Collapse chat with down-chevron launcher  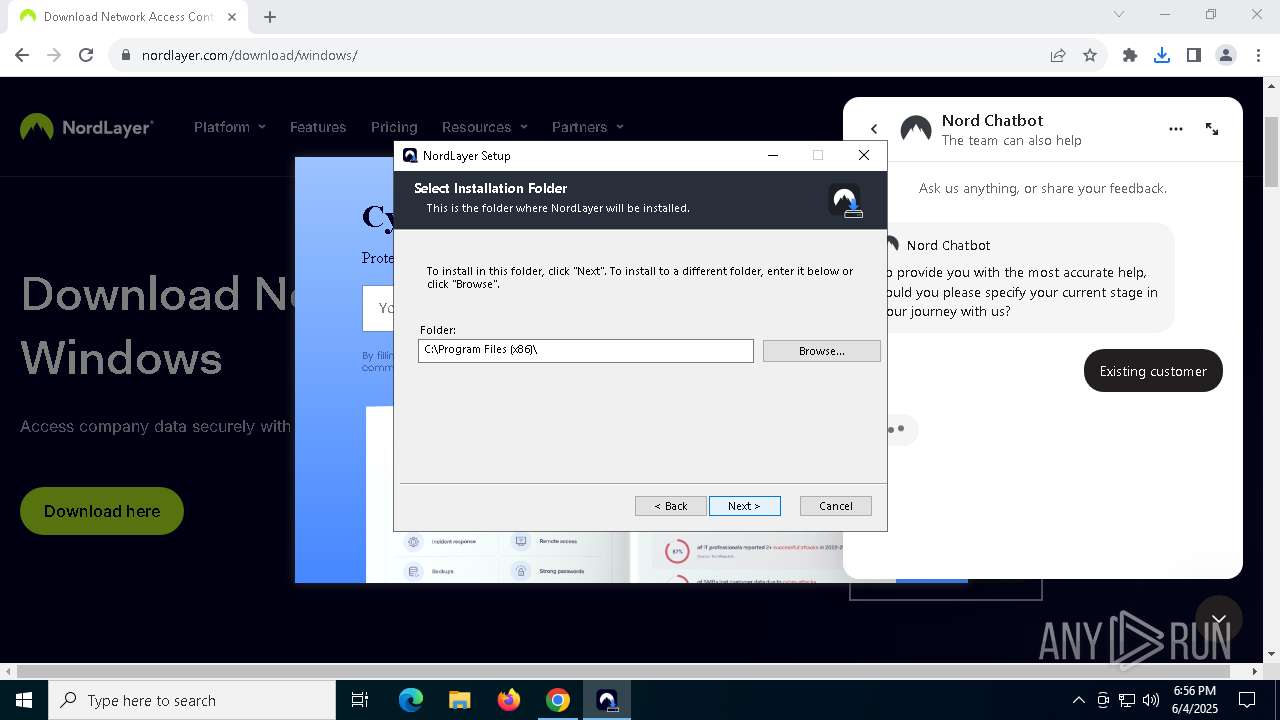tap(1218, 620)
